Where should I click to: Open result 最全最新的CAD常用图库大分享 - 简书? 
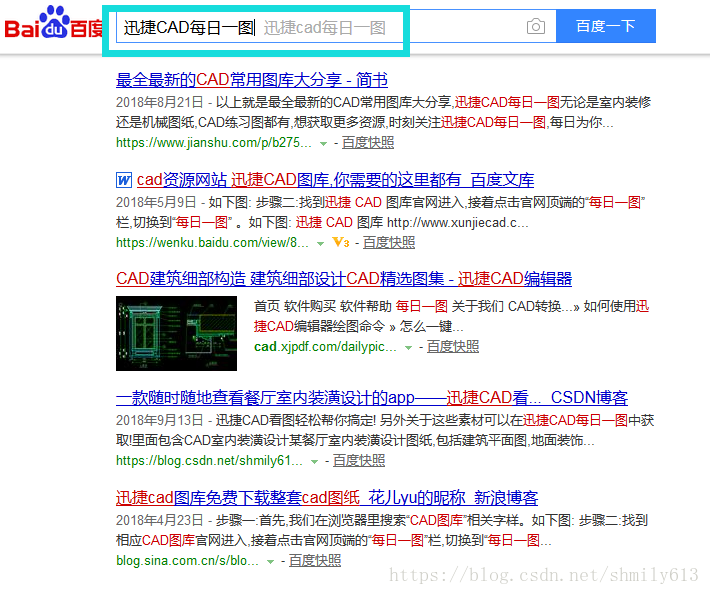pyautogui.click(x=252, y=80)
